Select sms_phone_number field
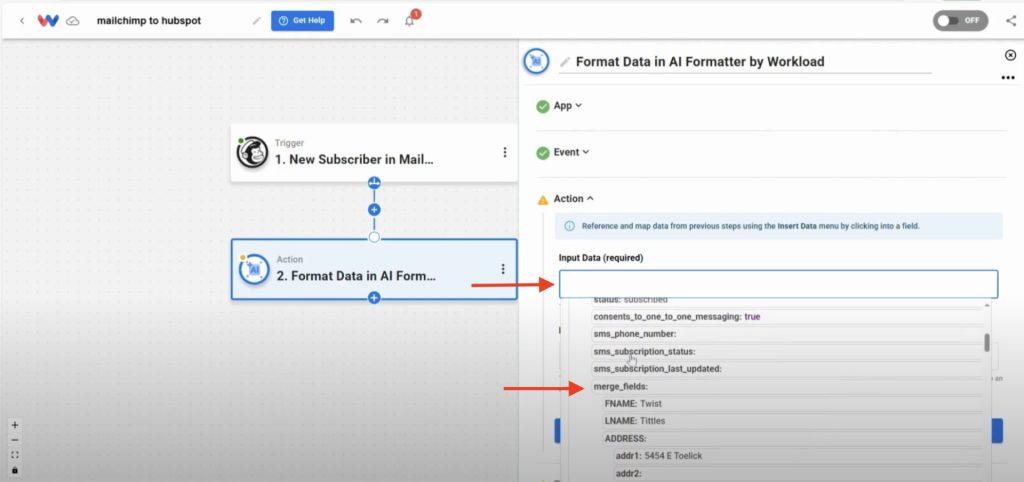The width and height of the screenshot is (1024, 482). 788,334
